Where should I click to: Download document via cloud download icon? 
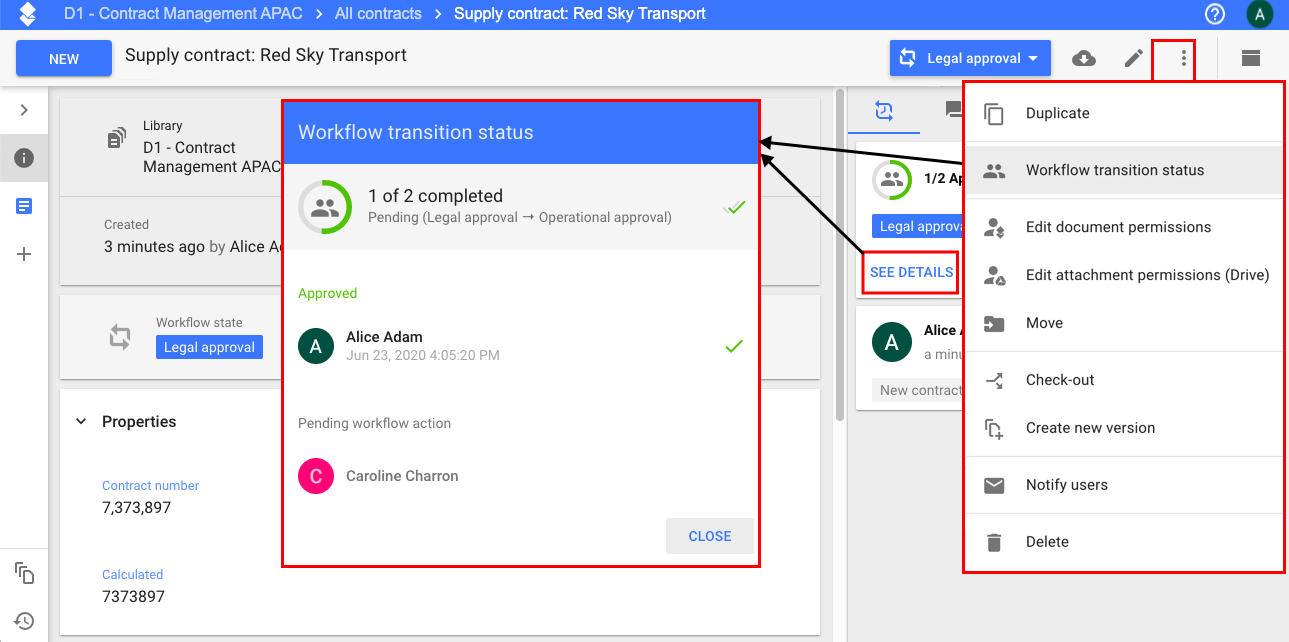pos(1083,58)
